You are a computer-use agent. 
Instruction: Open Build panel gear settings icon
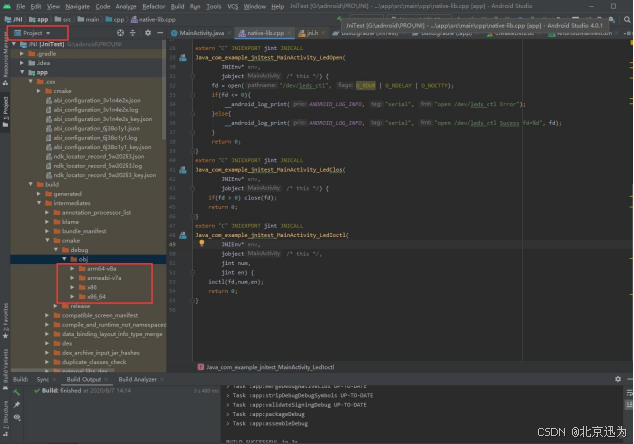click(618, 379)
